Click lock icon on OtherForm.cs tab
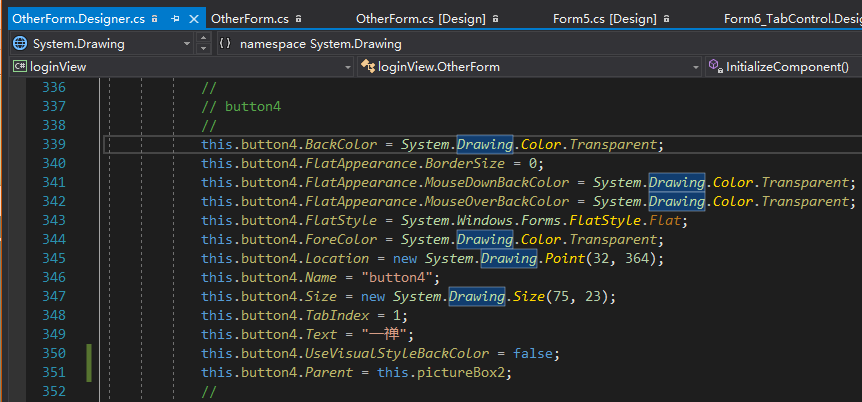862x402 pixels. click(299, 19)
